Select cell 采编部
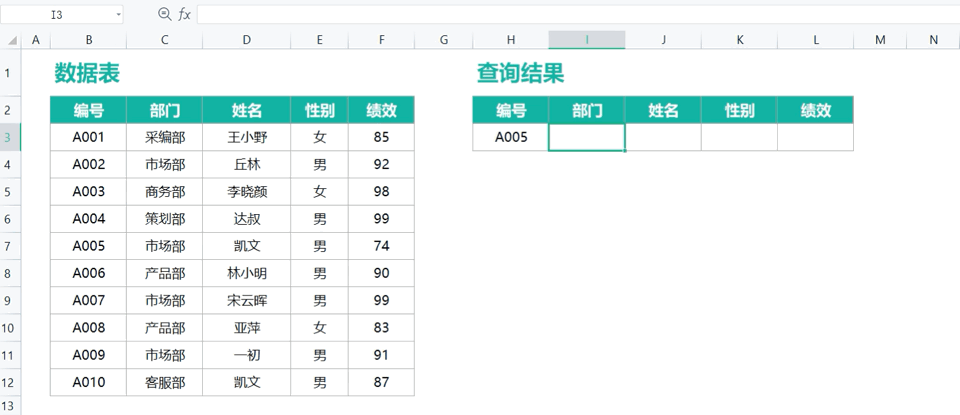The image size is (960, 415). [165, 137]
